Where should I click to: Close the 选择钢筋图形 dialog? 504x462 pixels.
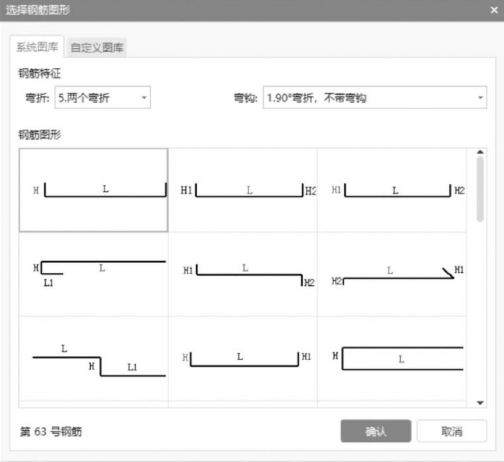click(494, 10)
